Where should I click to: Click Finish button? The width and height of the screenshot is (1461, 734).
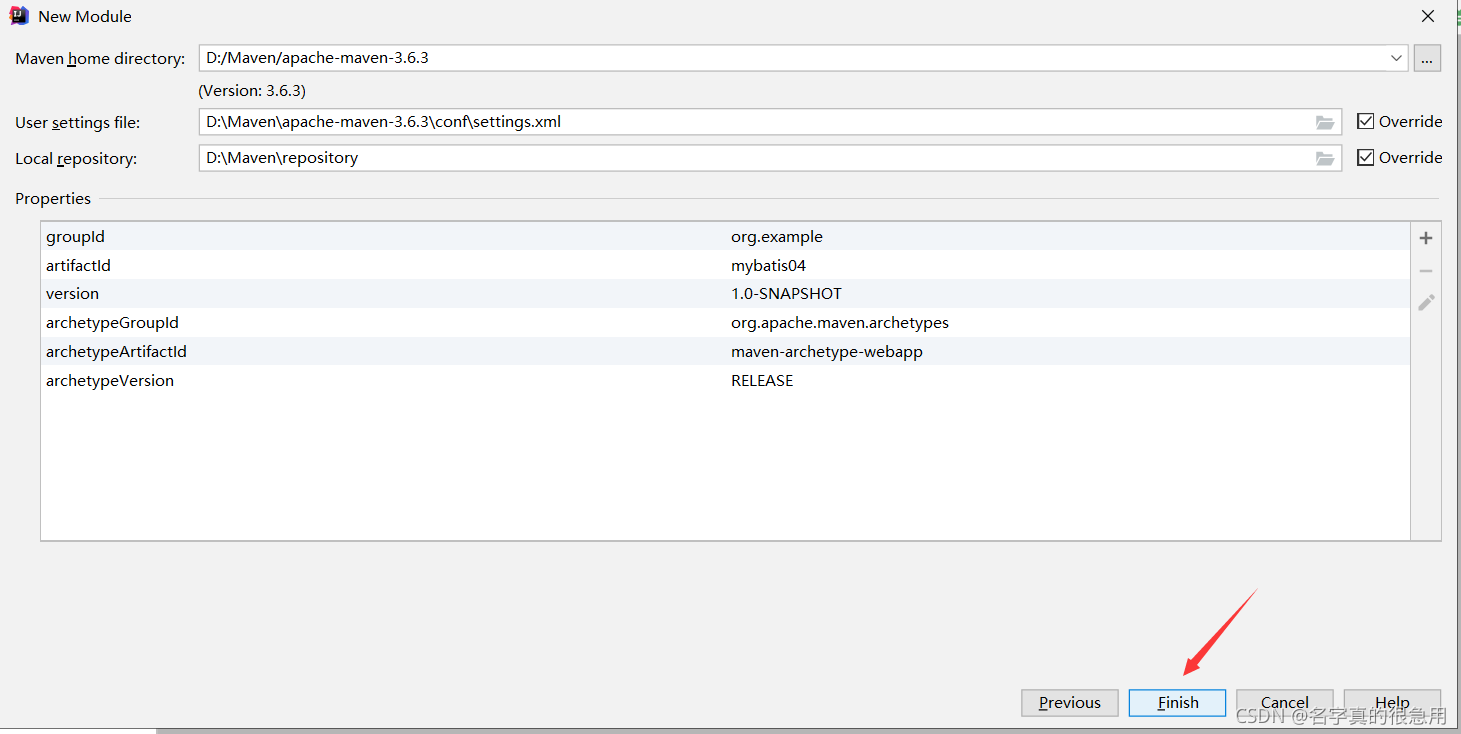click(1177, 703)
